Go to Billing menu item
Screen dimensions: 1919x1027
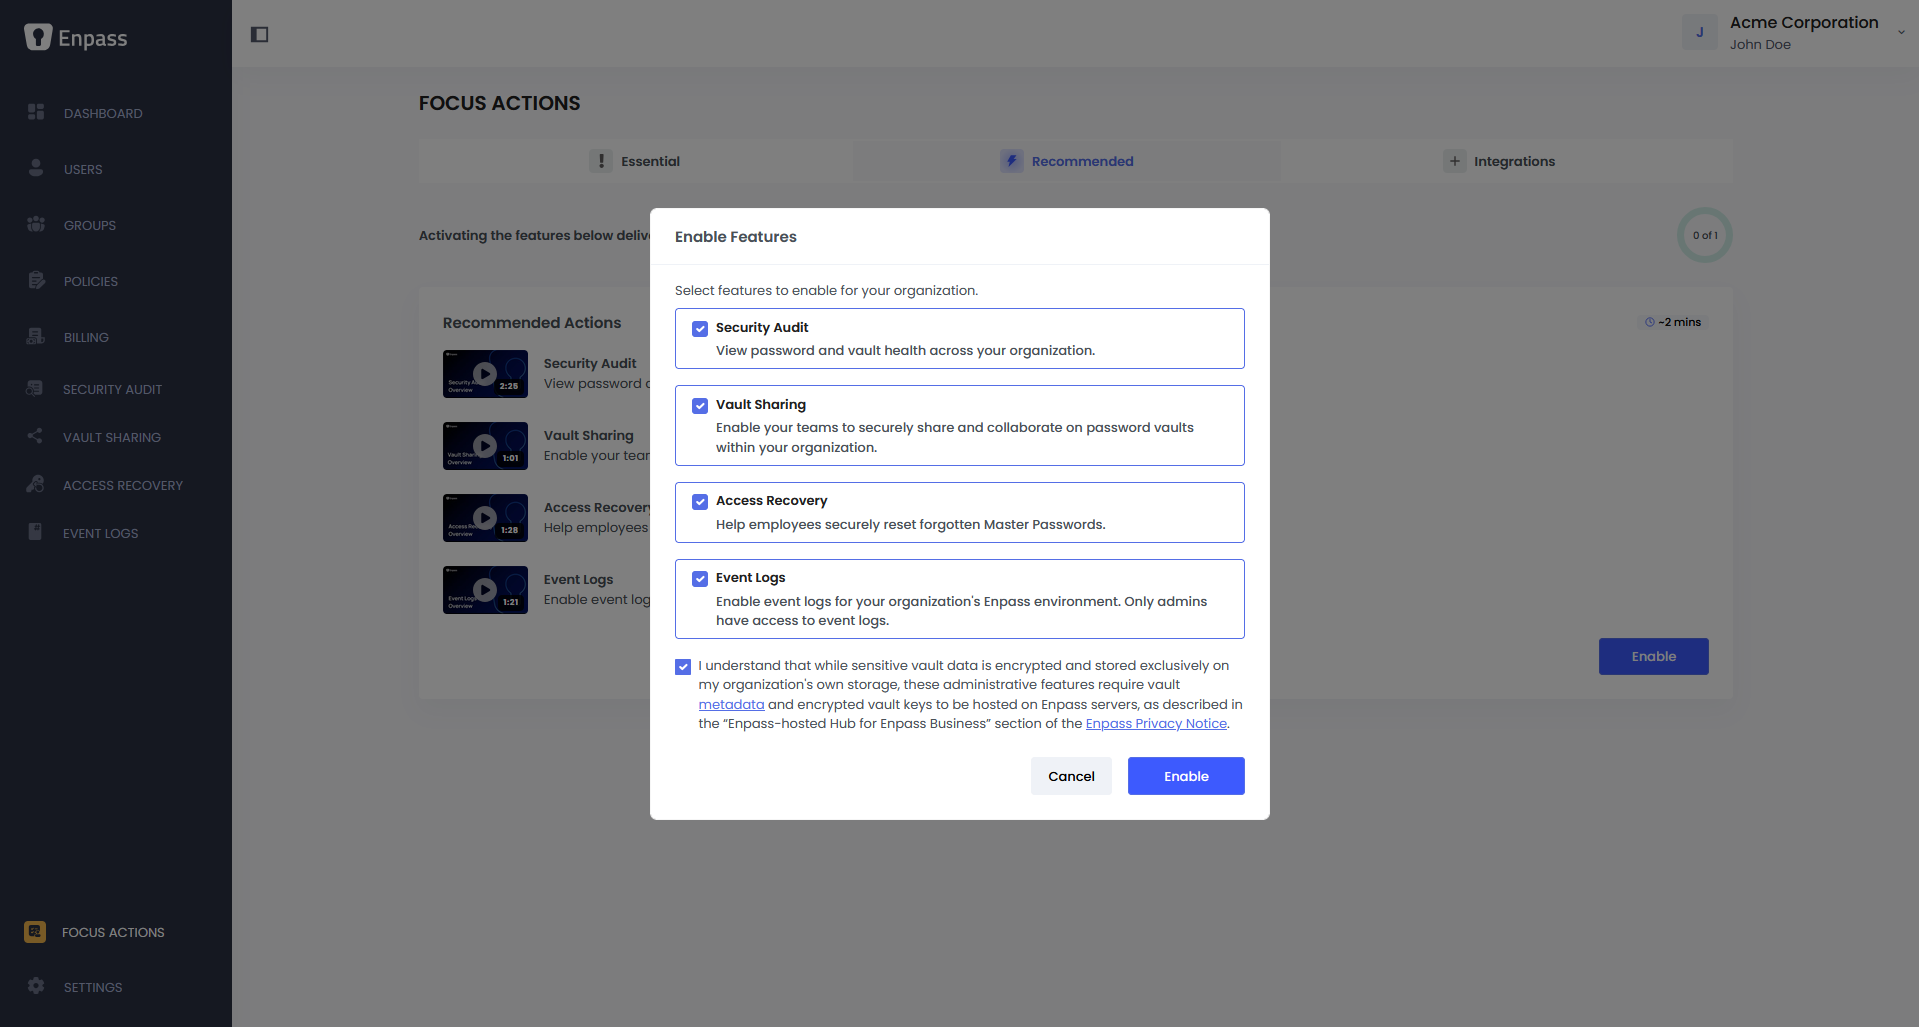coord(86,337)
